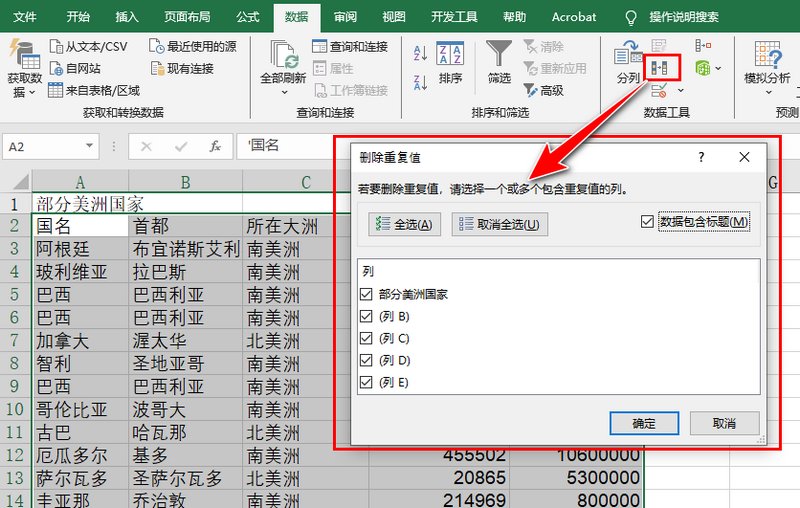Image resolution: width=800 pixels, height=508 pixels.
Task: Expand the Refresh All dropdown arrow
Action: (x=284, y=92)
